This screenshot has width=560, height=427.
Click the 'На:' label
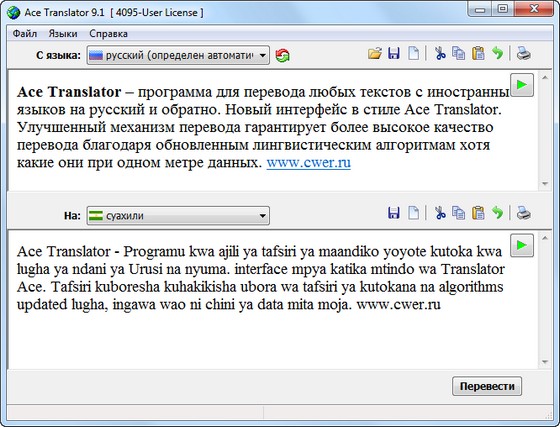[72, 216]
